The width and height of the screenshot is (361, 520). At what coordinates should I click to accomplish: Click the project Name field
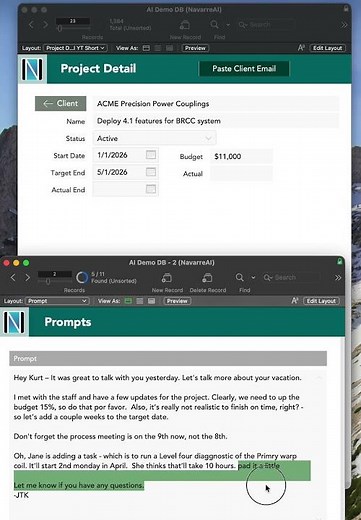click(216, 121)
